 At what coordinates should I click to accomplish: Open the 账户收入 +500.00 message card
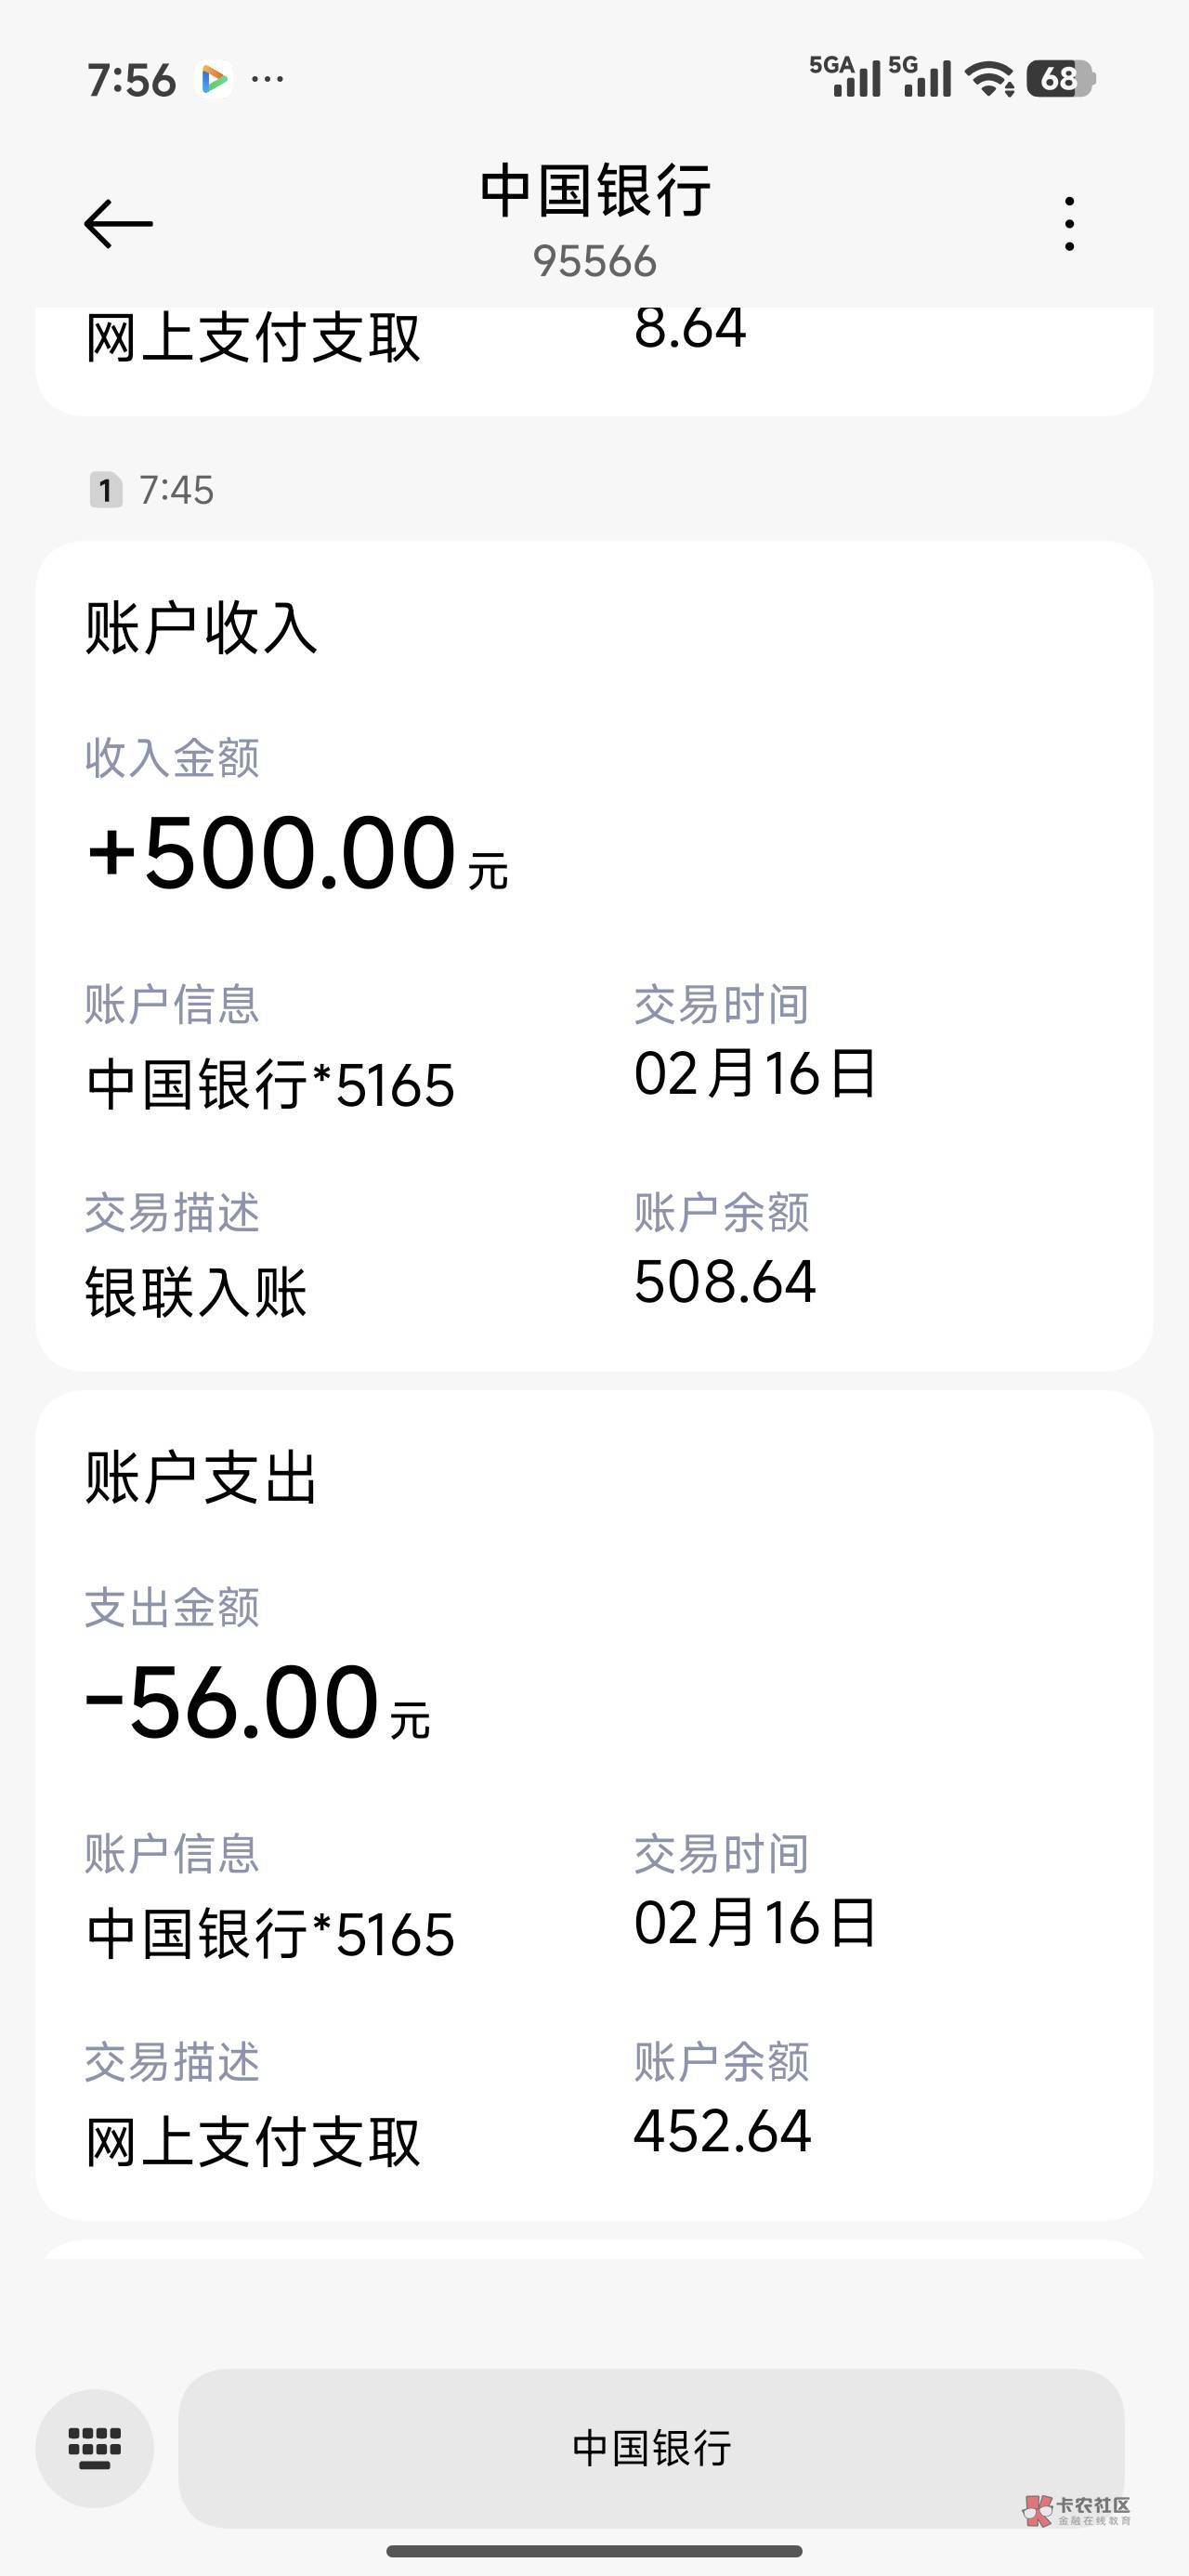[x=594, y=955]
